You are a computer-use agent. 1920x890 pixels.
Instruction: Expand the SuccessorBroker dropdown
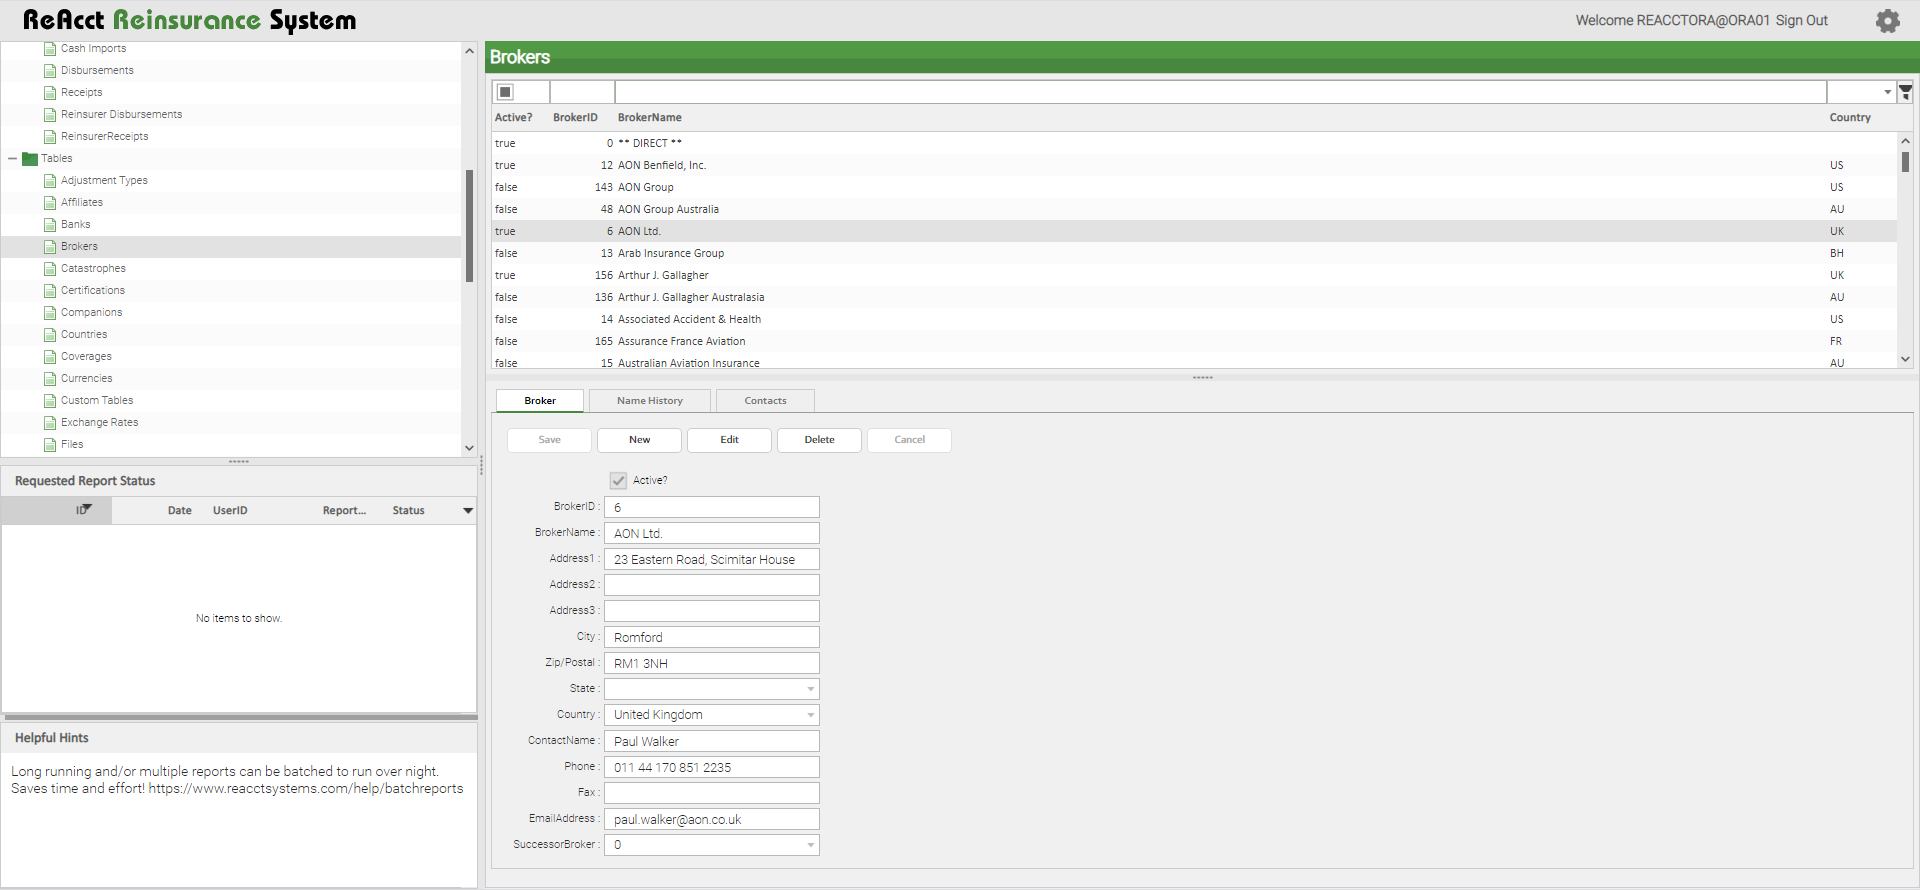(x=810, y=845)
